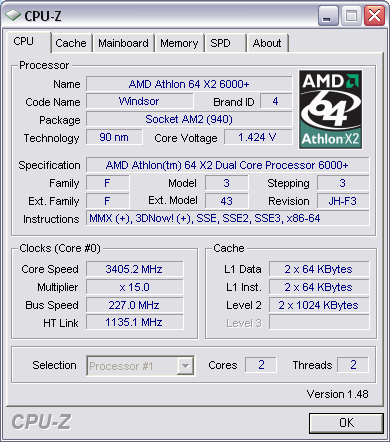
Task: Open the Mainboard tab
Action: 123,43
